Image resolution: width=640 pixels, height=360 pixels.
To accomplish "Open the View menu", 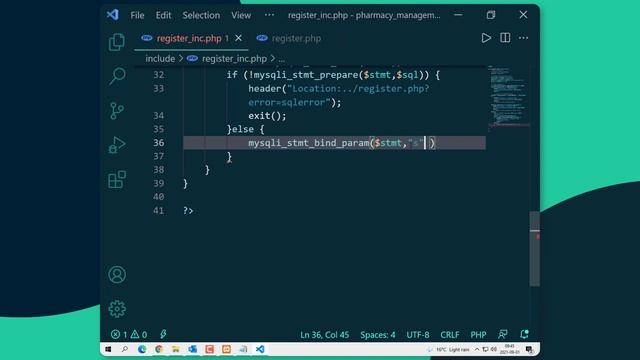I will 241,15.
